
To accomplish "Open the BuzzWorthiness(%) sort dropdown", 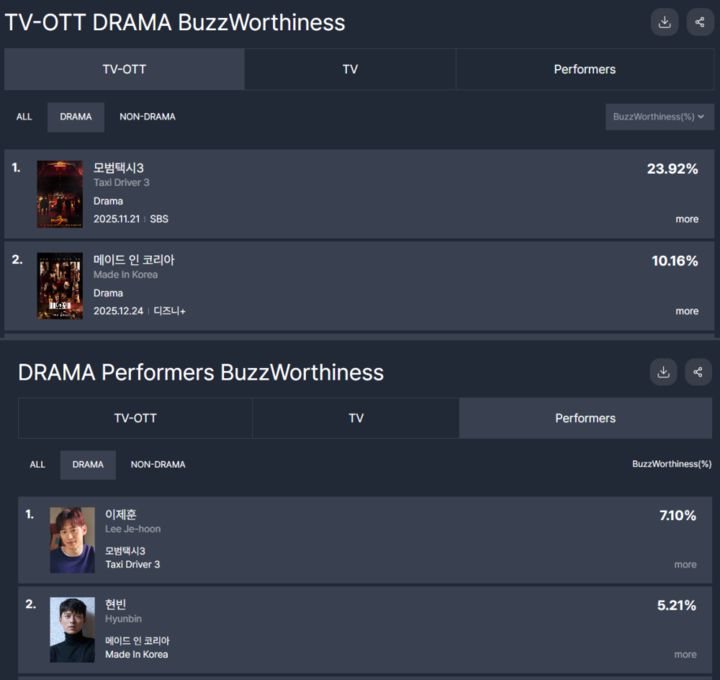I will click(659, 117).
